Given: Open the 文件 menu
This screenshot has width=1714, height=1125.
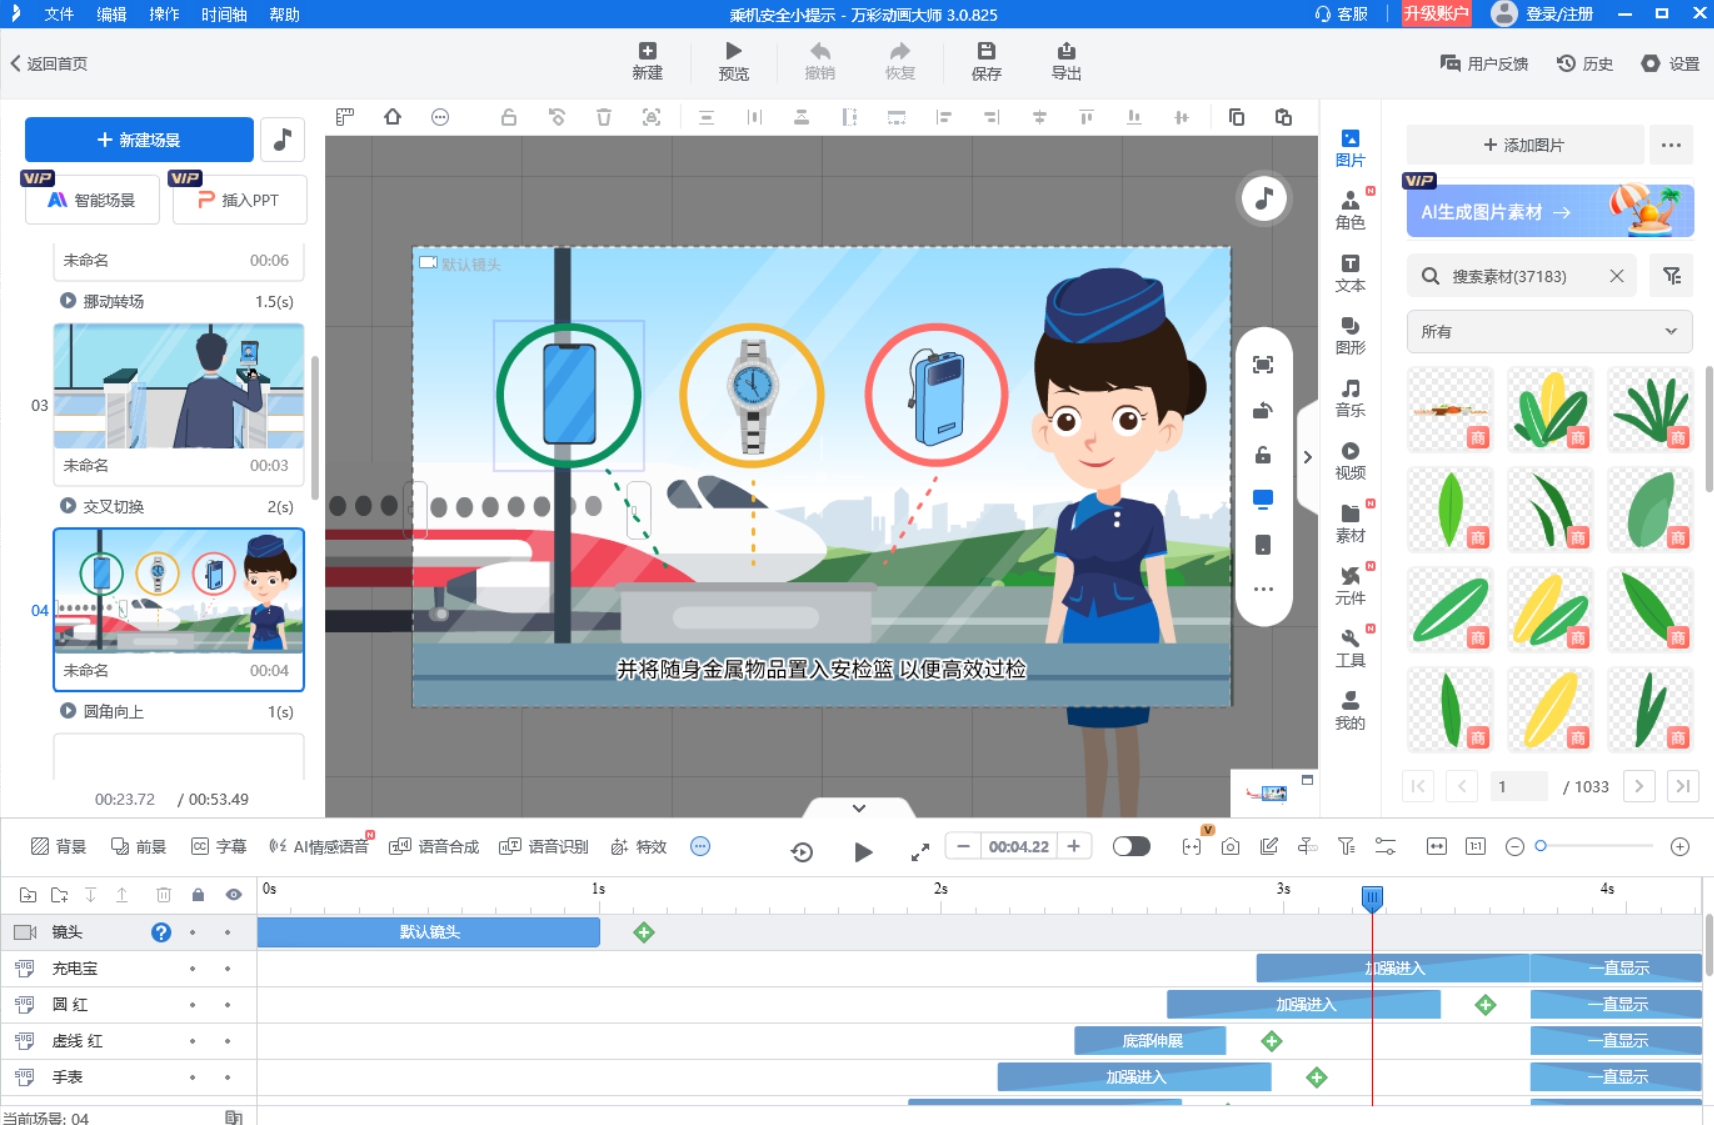Looking at the screenshot, I should pyautogui.click(x=59, y=14).
